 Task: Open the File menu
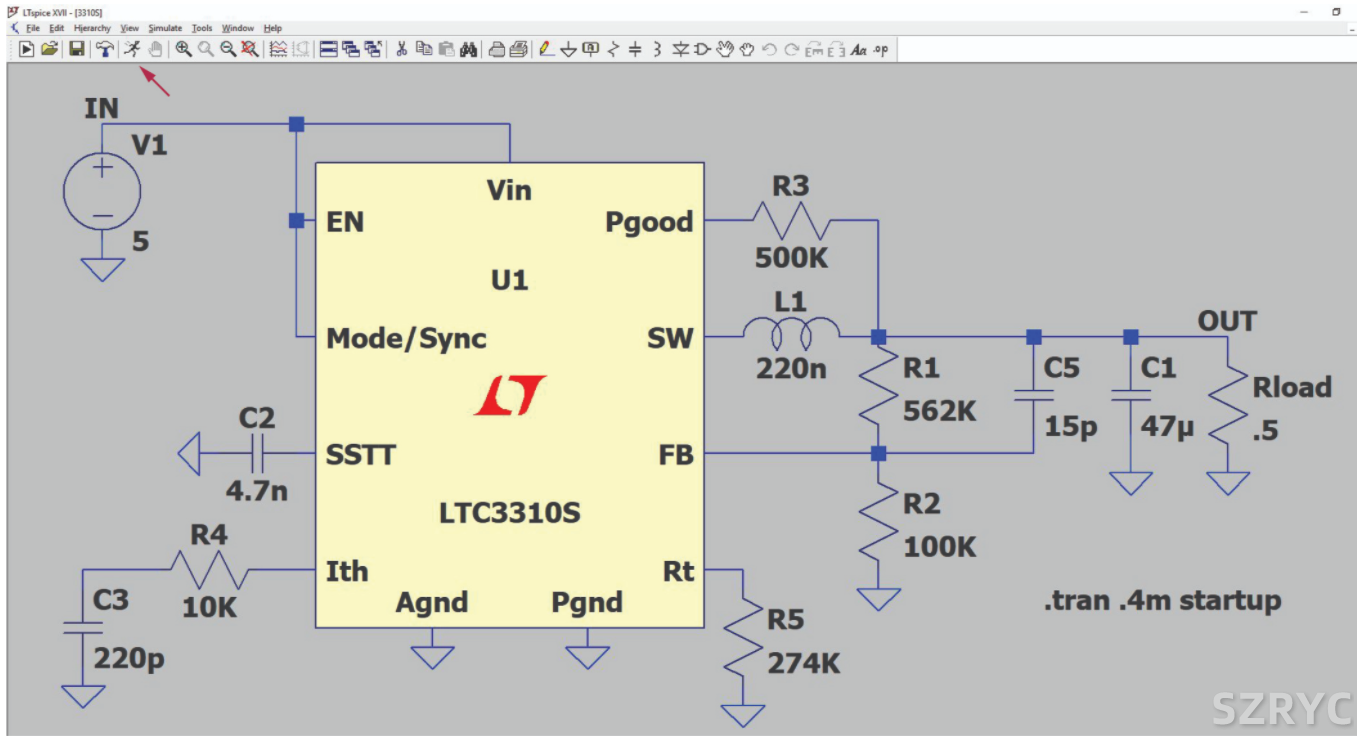33,28
